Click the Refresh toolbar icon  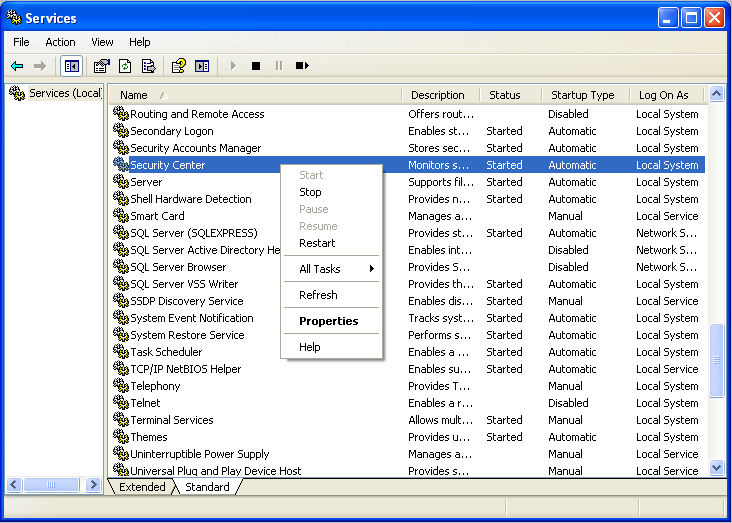125,66
